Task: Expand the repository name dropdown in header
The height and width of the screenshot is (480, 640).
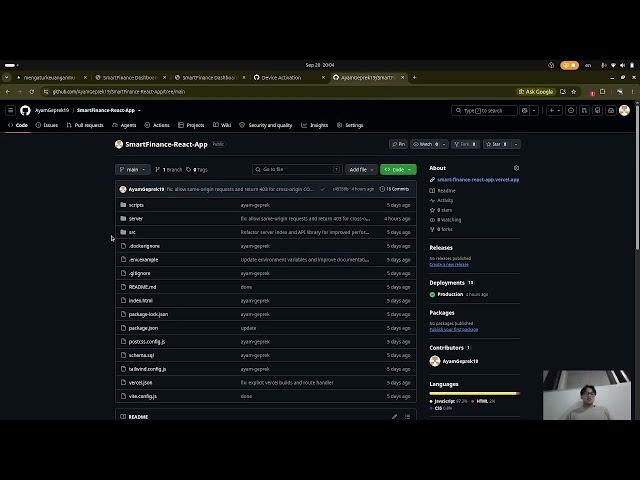Action: pyautogui.click(x=139, y=110)
